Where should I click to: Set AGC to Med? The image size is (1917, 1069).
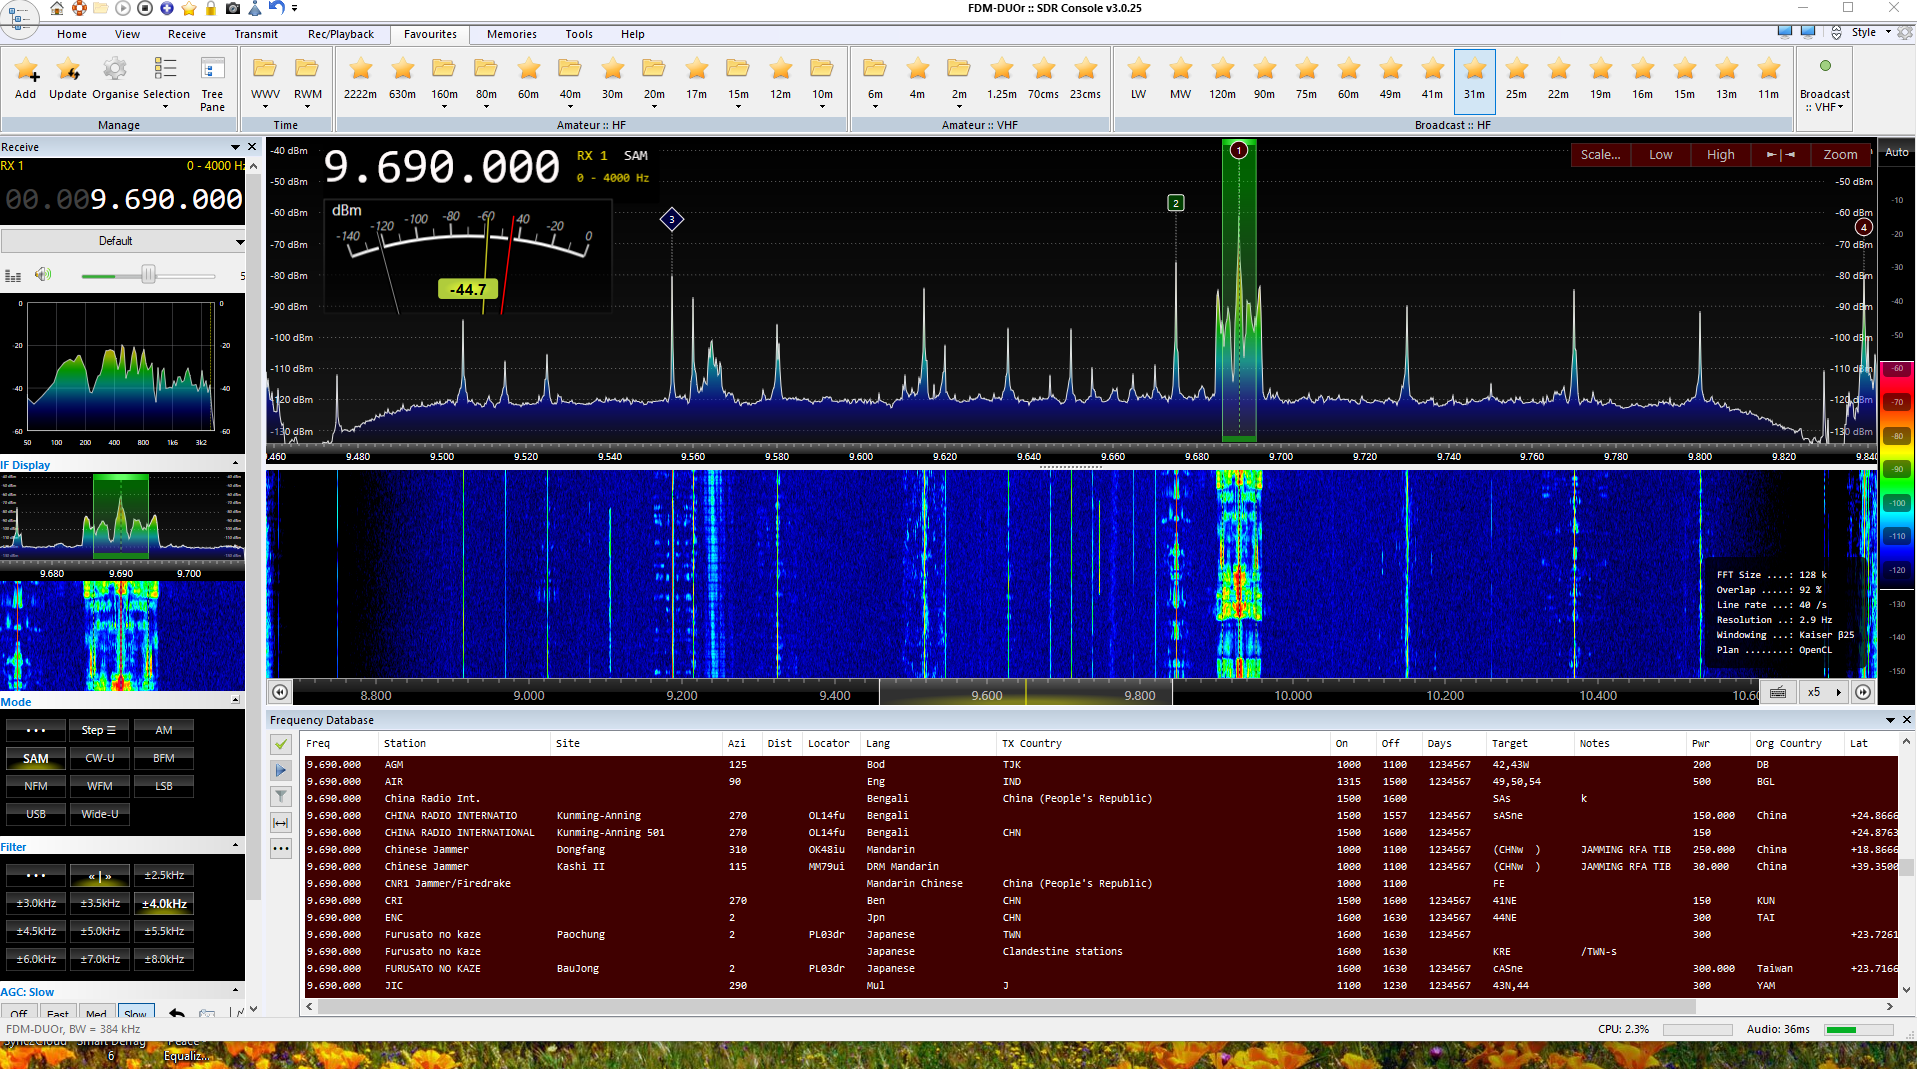[x=96, y=1013]
